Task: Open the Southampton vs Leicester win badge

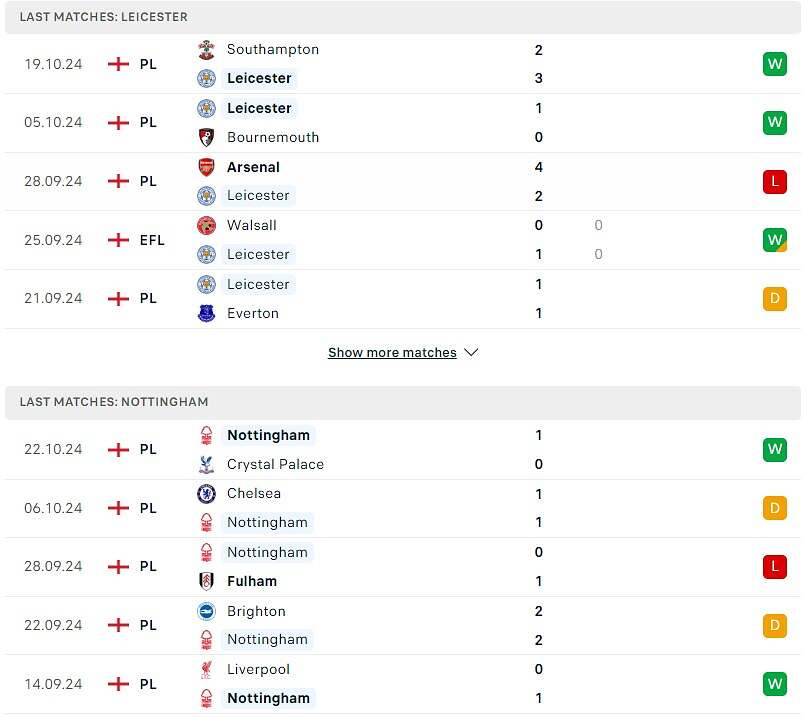Action: (774, 64)
